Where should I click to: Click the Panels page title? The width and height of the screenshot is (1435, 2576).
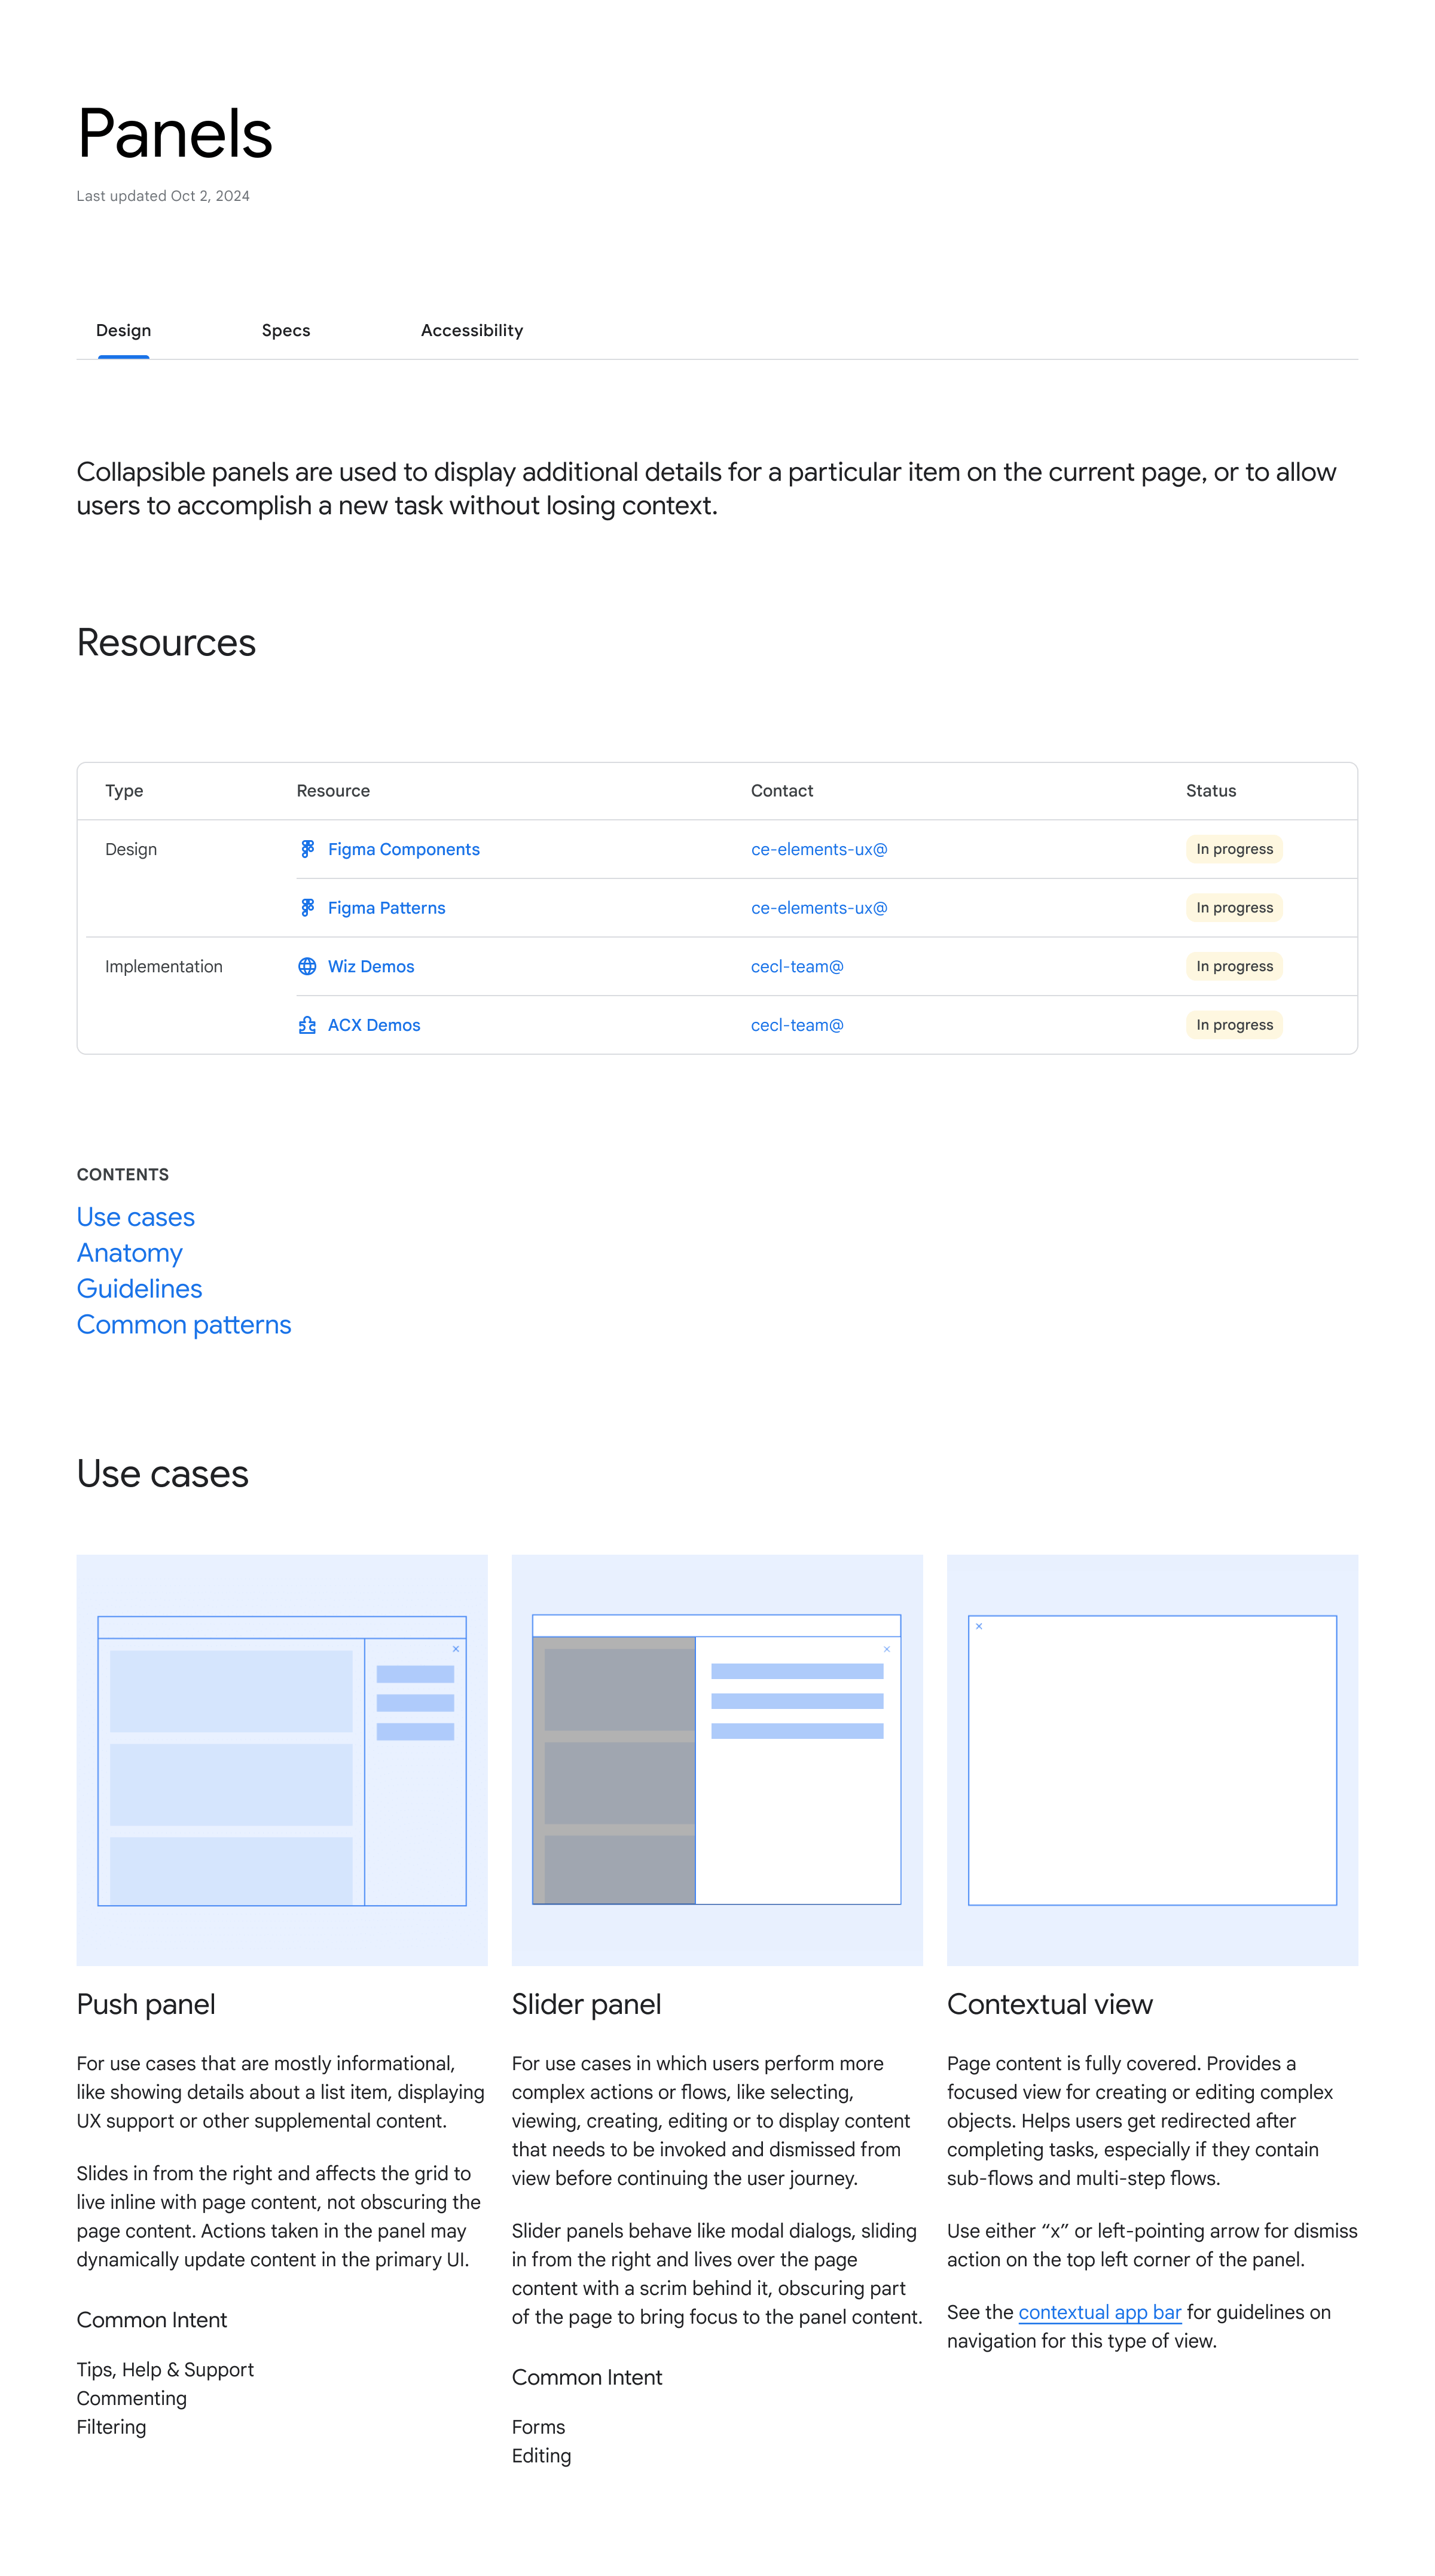point(175,133)
